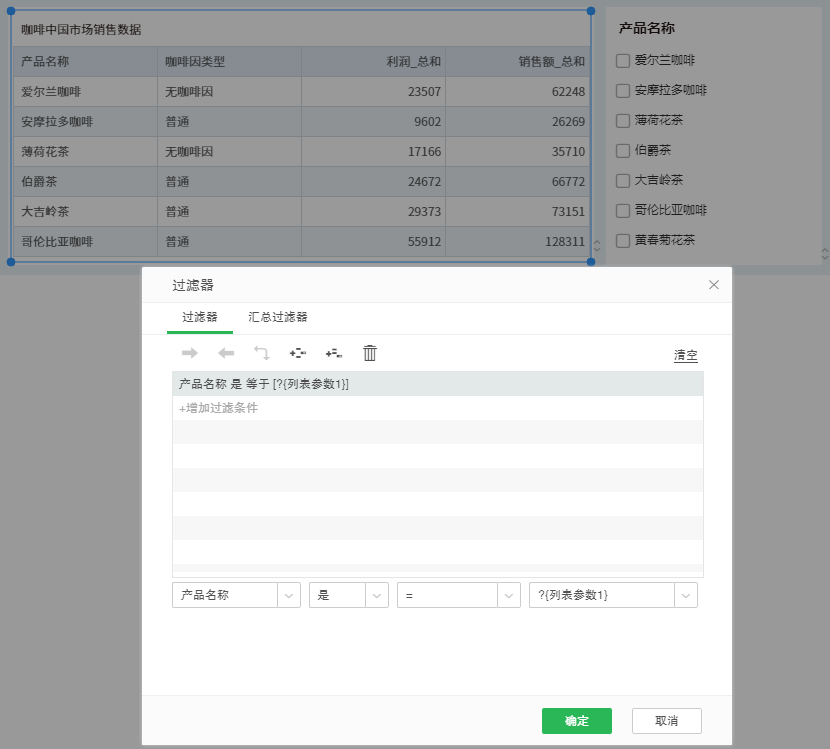Click the 清空 link
830x749 pixels.
point(685,355)
